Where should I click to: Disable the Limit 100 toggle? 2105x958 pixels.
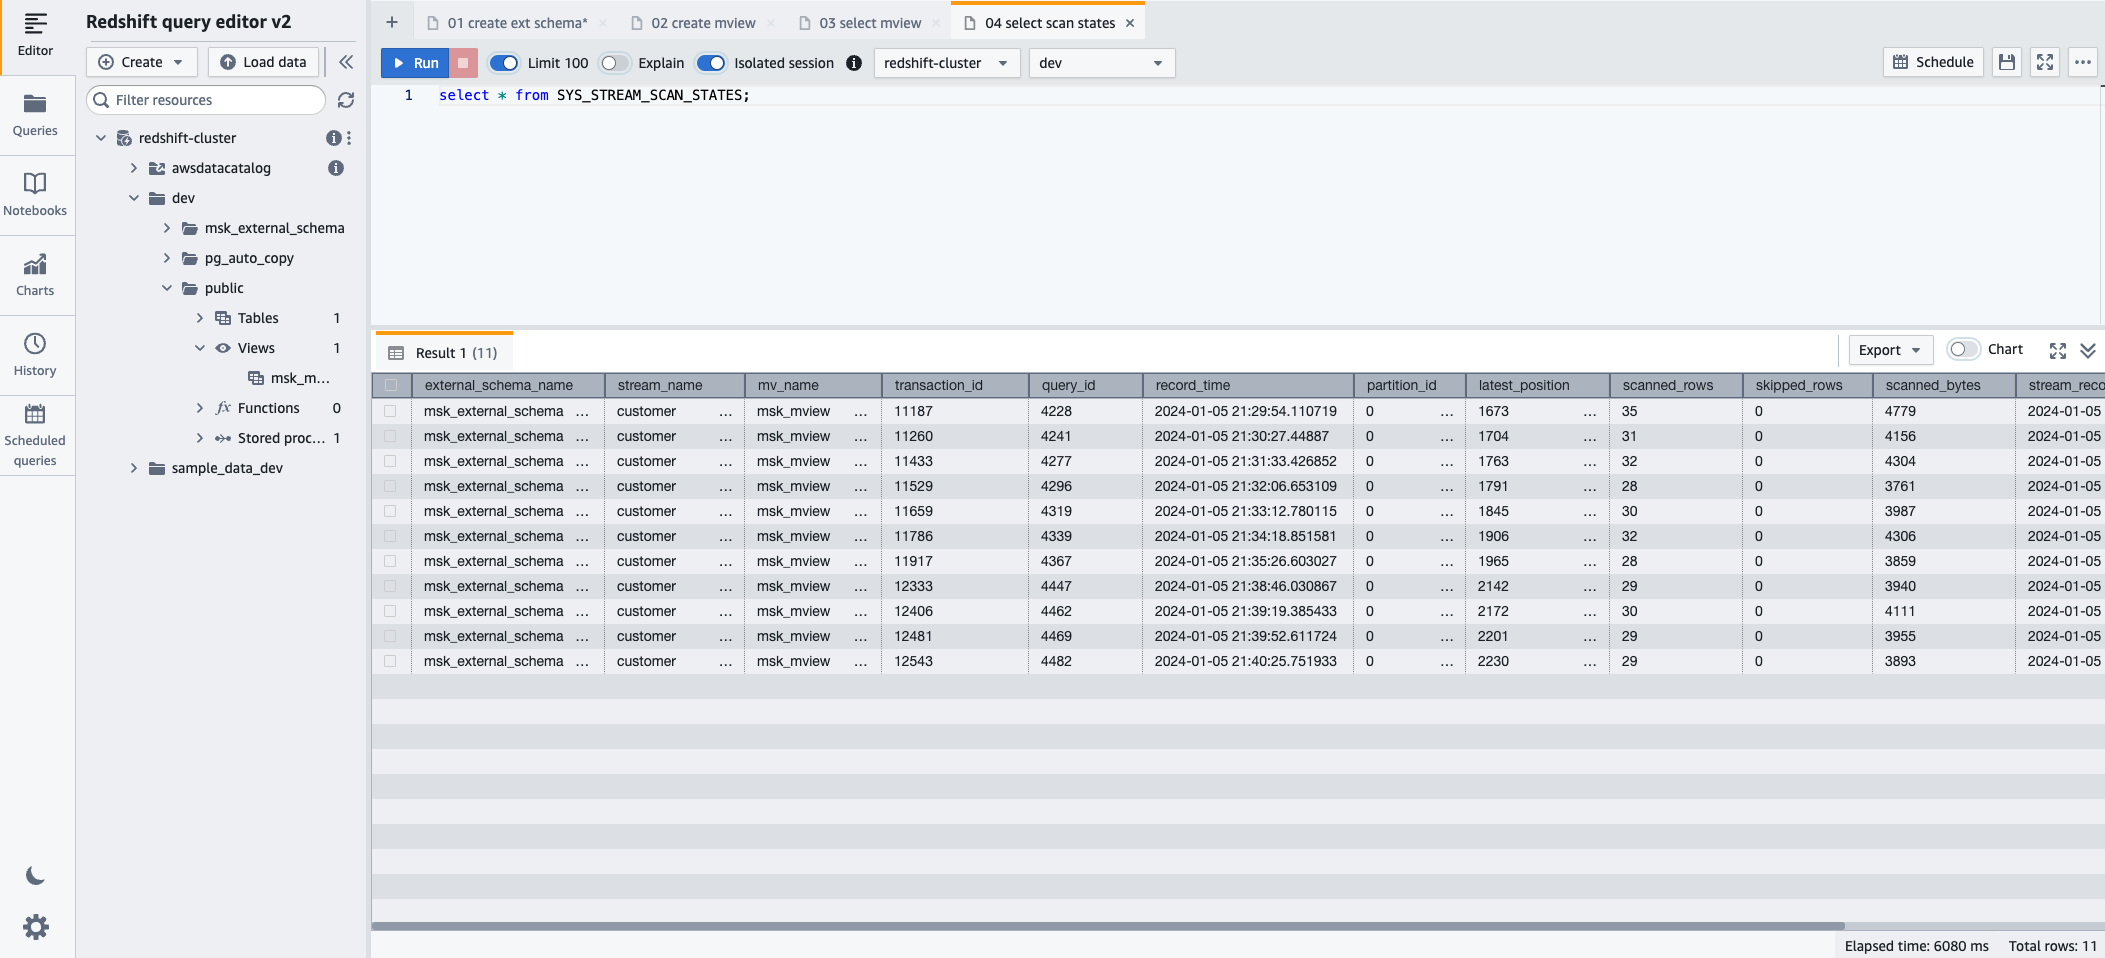click(502, 62)
